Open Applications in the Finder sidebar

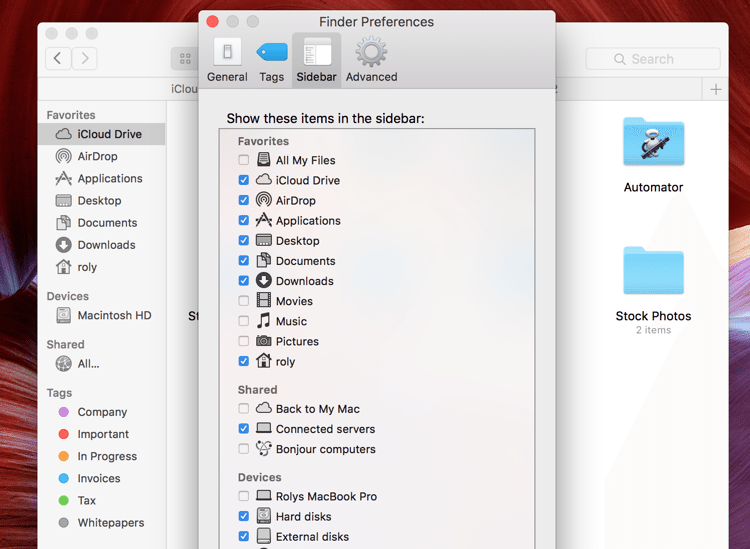pyautogui.click(x=101, y=178)
